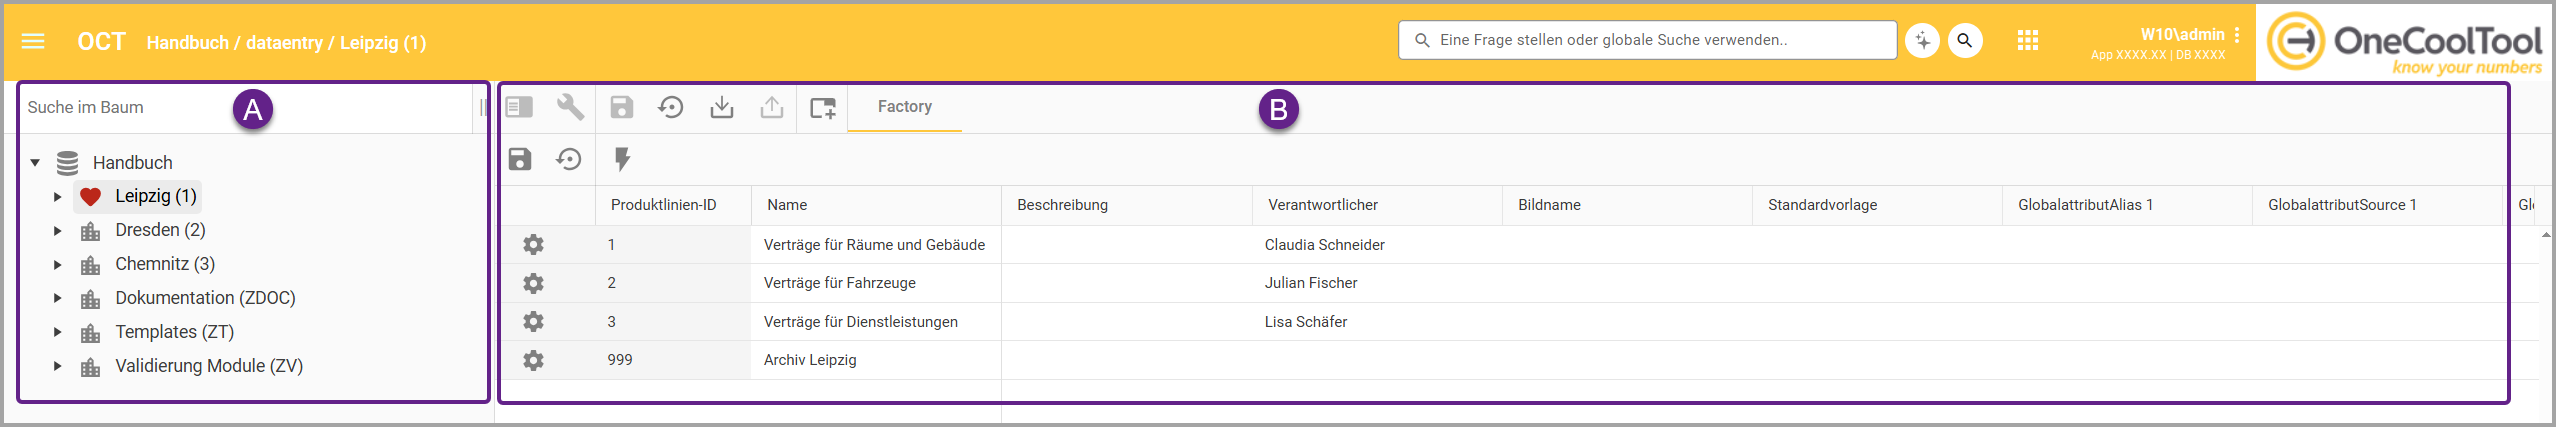
Task: Click the download import icon in toolbar
Action: (x=721, y=107)
